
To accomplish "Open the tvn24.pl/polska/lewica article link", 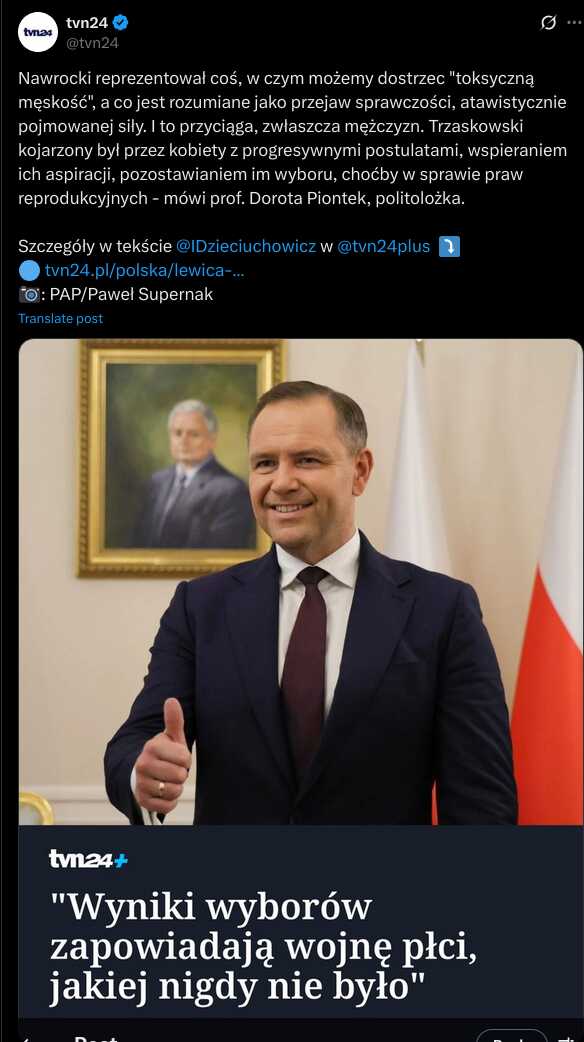I will tap(145, 270).
